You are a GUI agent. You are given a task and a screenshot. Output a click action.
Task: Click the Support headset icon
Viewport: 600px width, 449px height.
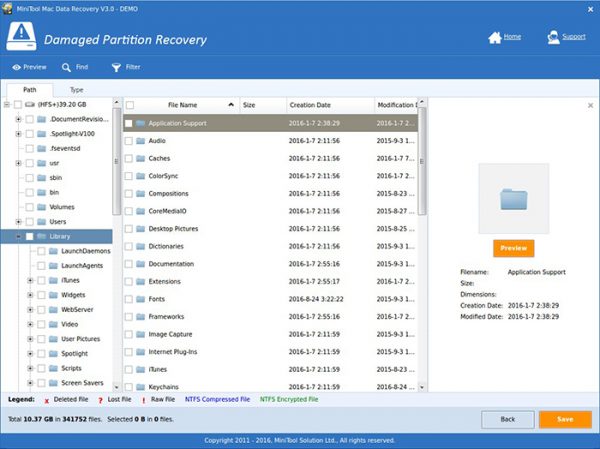click(553, 38)
